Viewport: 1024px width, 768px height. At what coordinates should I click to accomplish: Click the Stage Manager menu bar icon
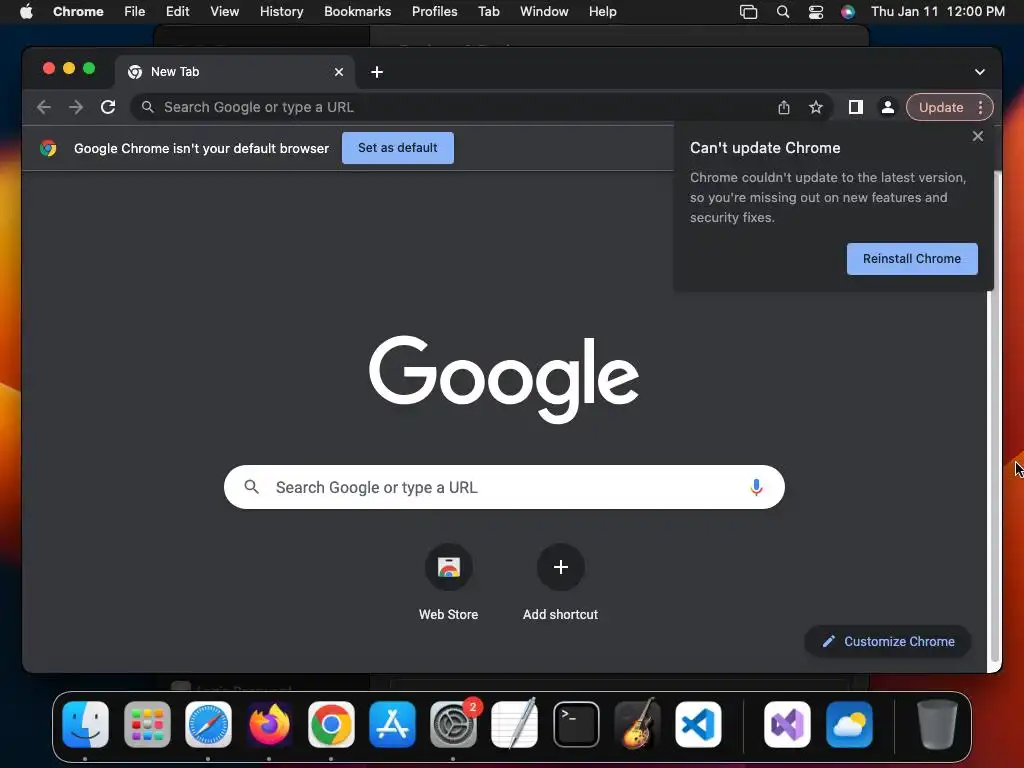click(x=748, y=12)
